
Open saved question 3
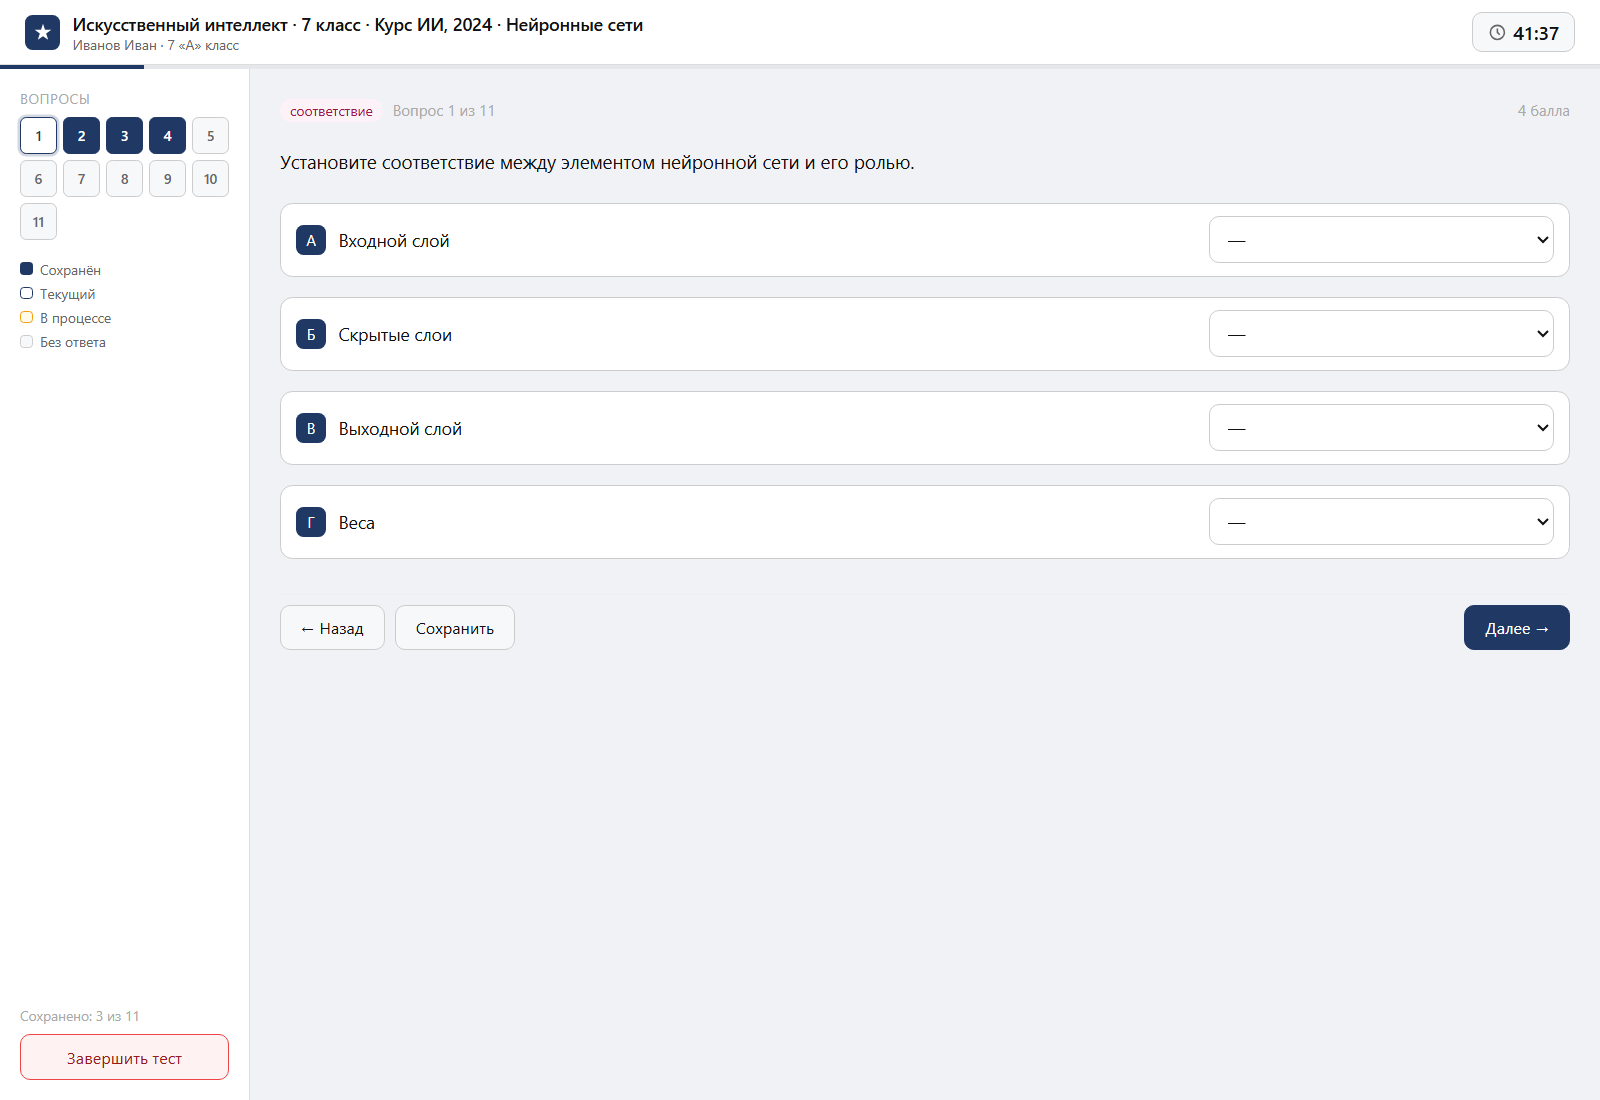coord(124,136)
